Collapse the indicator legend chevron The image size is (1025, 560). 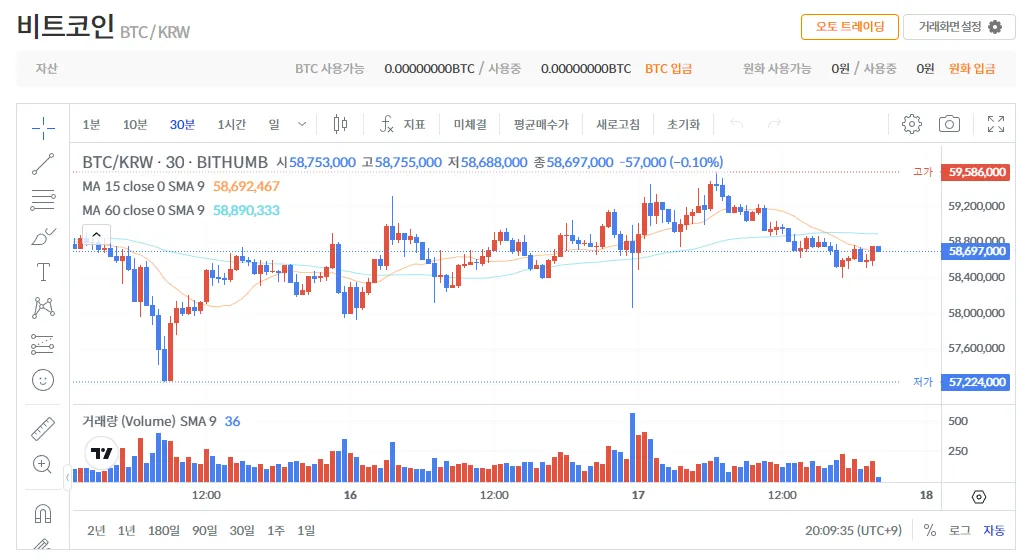coord(96,235)
